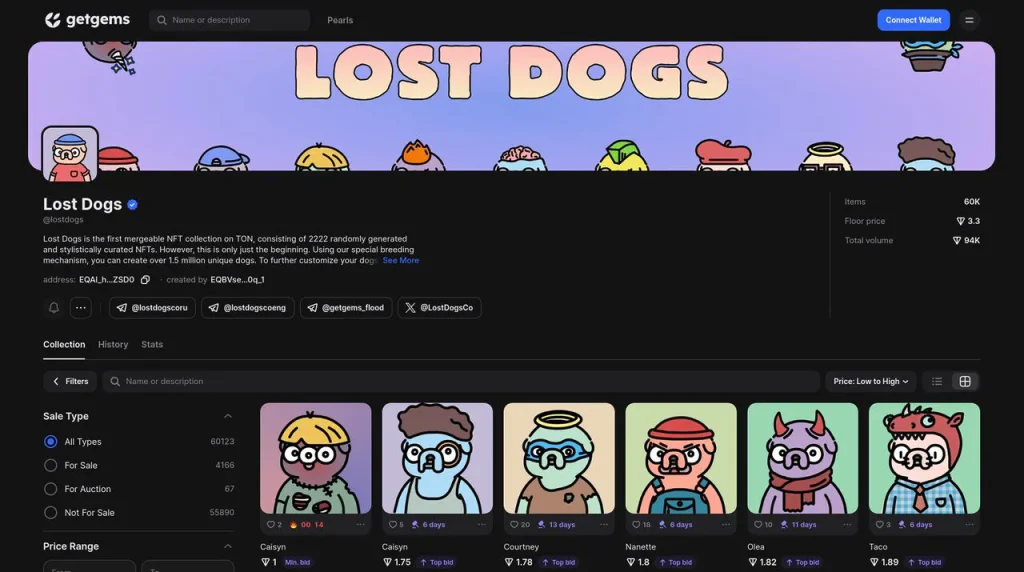The width and height of the screenshot is (1024, 572).
Task: Click the Items 60K value
Action: tap(972, 202)
